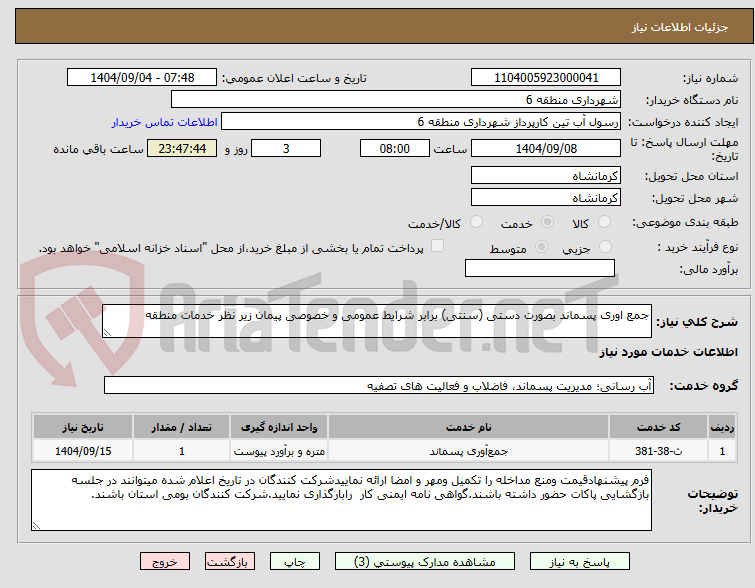This screenshot has width=755, height=588.
Task: Tick the Islamic treasury payment checkbox
Action: pos(437,246)
